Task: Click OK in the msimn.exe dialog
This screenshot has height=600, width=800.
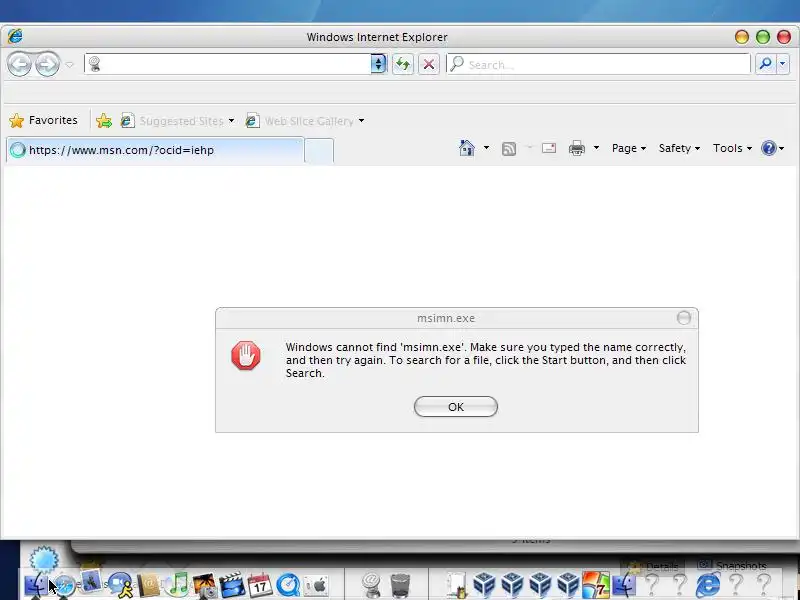Action: [456, 407]
